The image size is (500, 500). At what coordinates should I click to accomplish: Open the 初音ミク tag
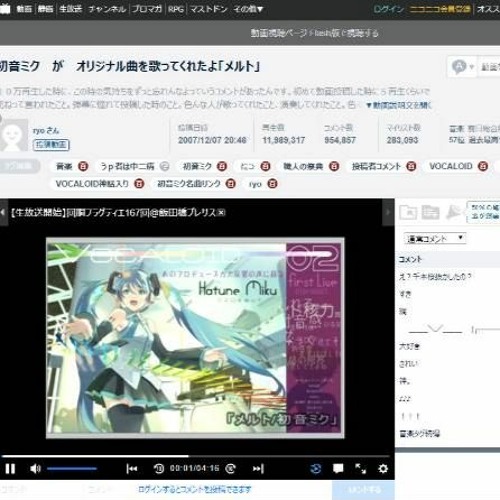[197, 166]
